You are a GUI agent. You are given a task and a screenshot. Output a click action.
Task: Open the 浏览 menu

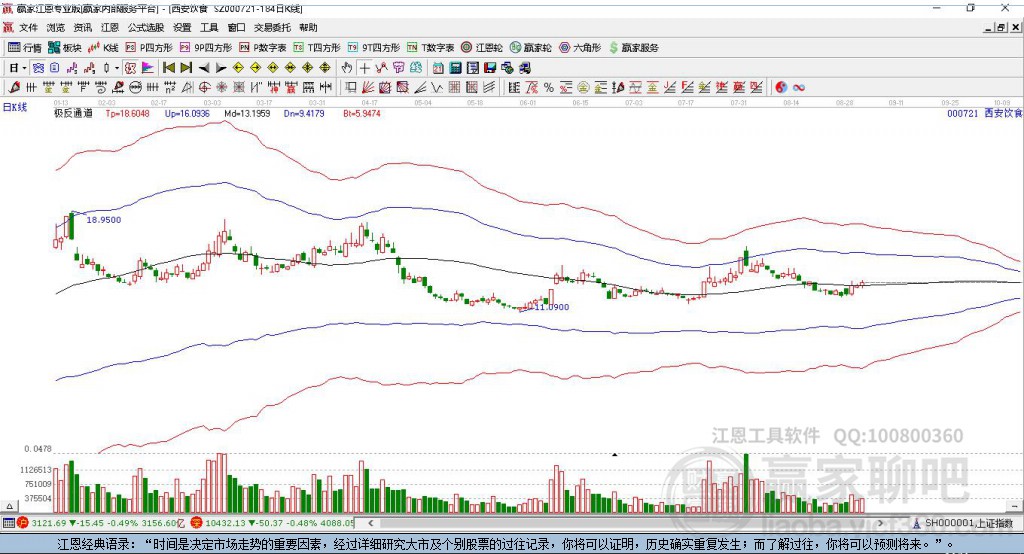click(x=56, y=27)
